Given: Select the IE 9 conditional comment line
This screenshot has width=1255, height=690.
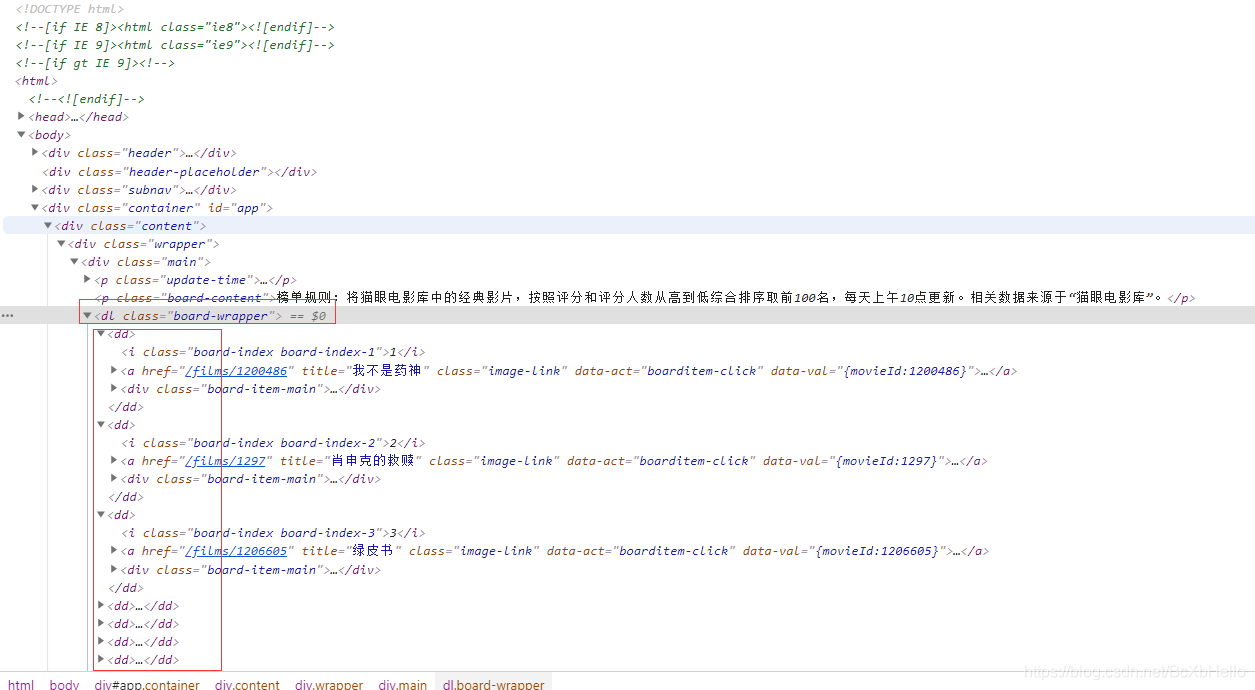Looking at the screenshot, I should pos(175,45).
